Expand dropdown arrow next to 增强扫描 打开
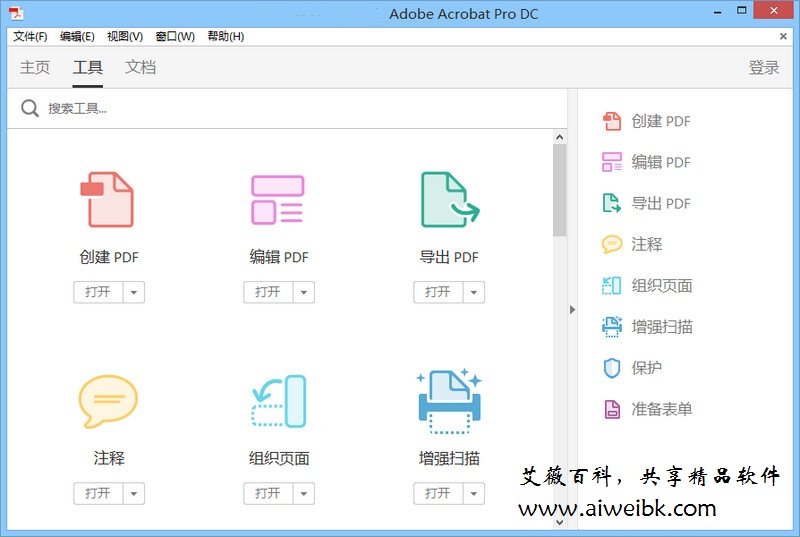Screen dimensions: 800x537 (473, 493)
